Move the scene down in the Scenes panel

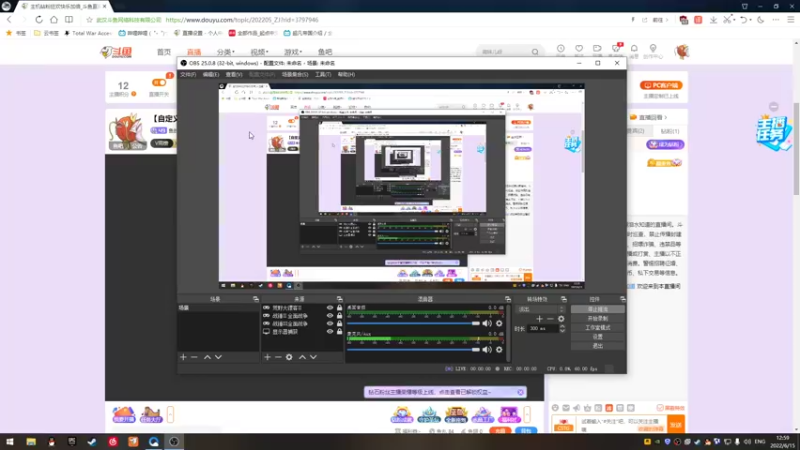point(218,357)
